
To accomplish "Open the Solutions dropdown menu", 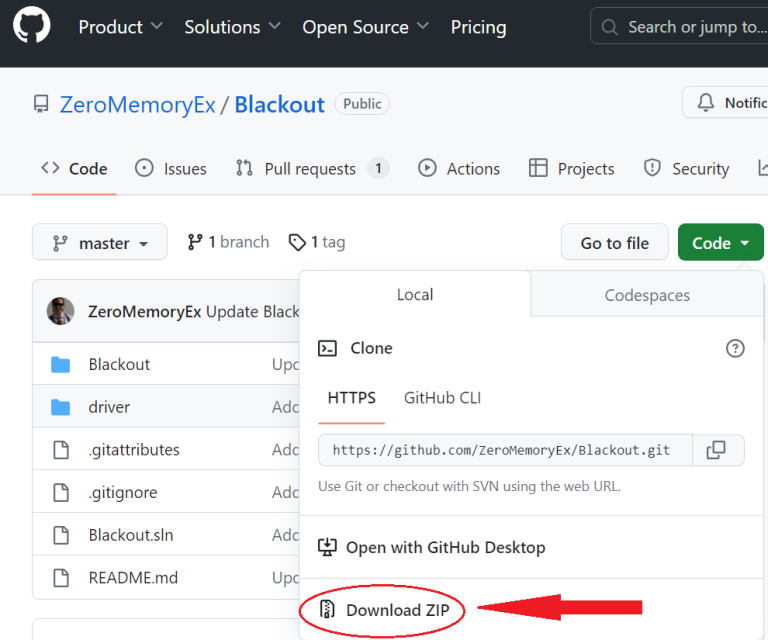I will (x=232, y=27).
